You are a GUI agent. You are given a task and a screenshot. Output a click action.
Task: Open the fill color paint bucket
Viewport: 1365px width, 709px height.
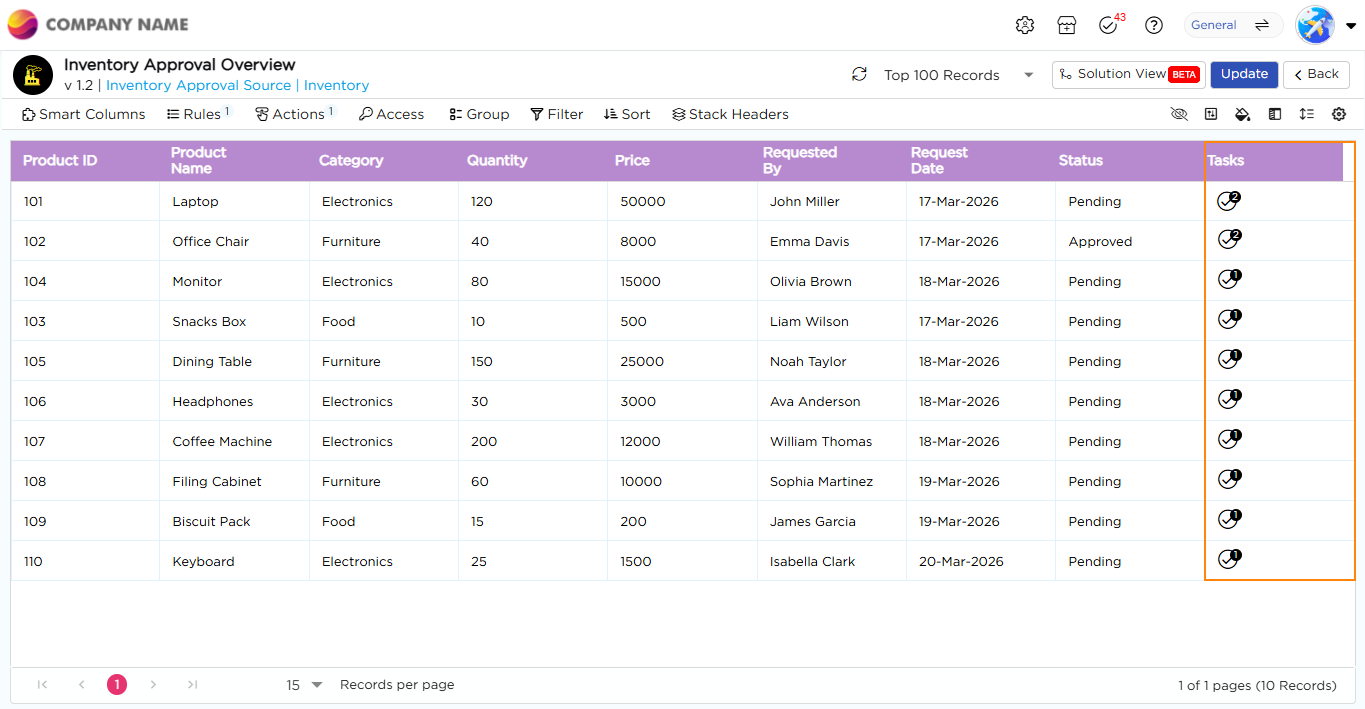click(x=1243, y=115)
